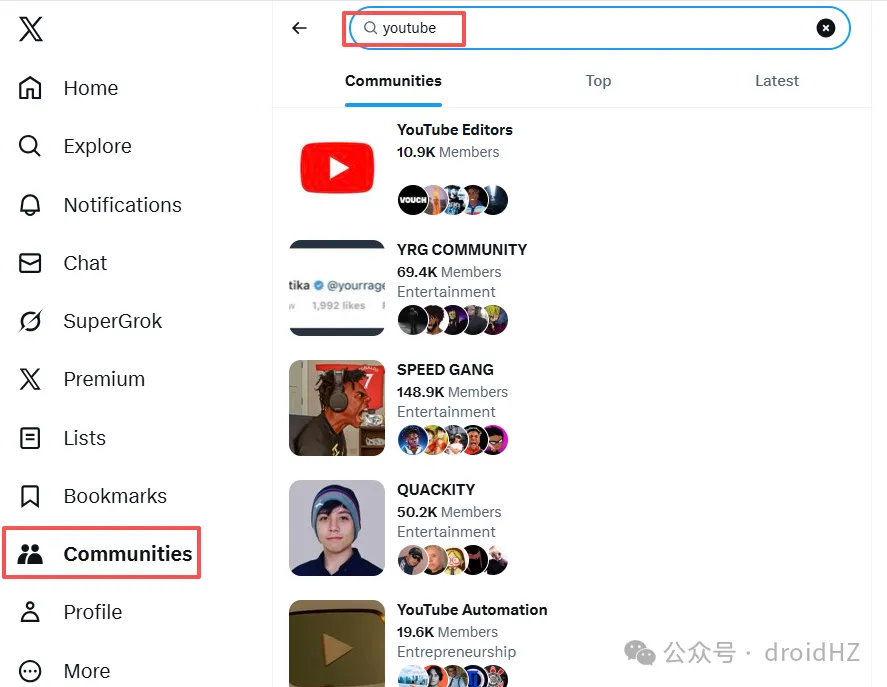This screenshot has width=887, height=687.
Task: Click the X logo icon
Action: click(31, 29)
